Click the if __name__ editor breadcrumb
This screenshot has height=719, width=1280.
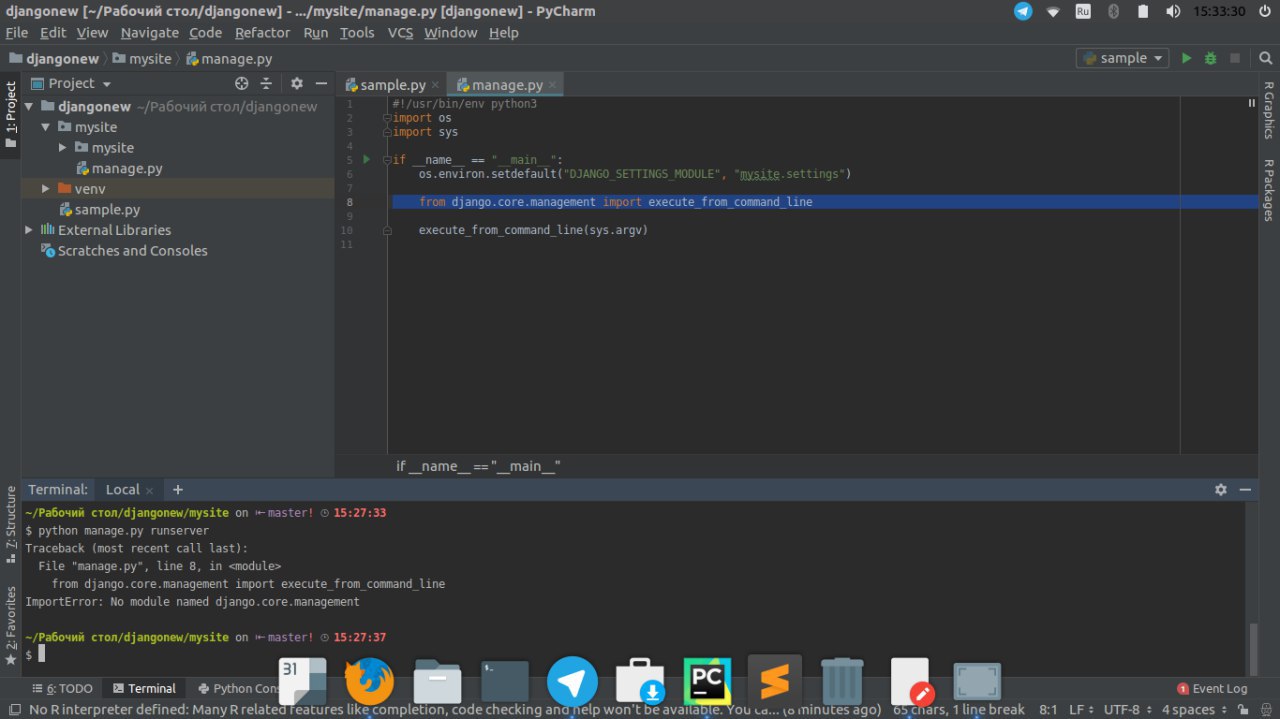(478, 466)
